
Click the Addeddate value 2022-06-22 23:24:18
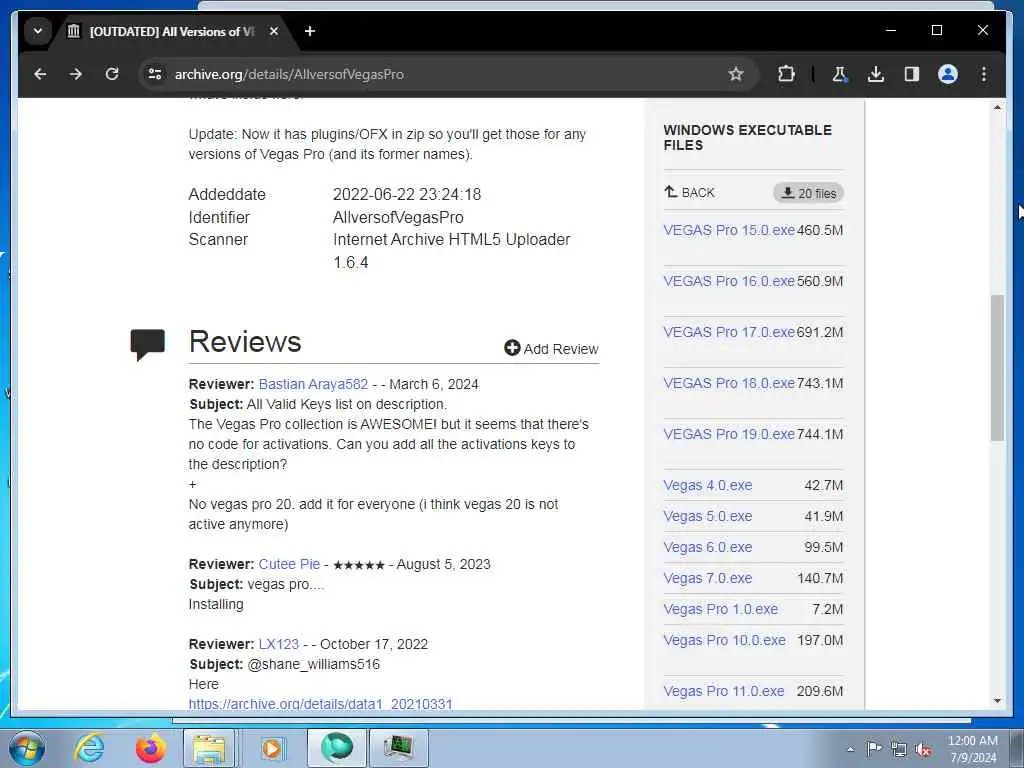(x=407, y=195)
